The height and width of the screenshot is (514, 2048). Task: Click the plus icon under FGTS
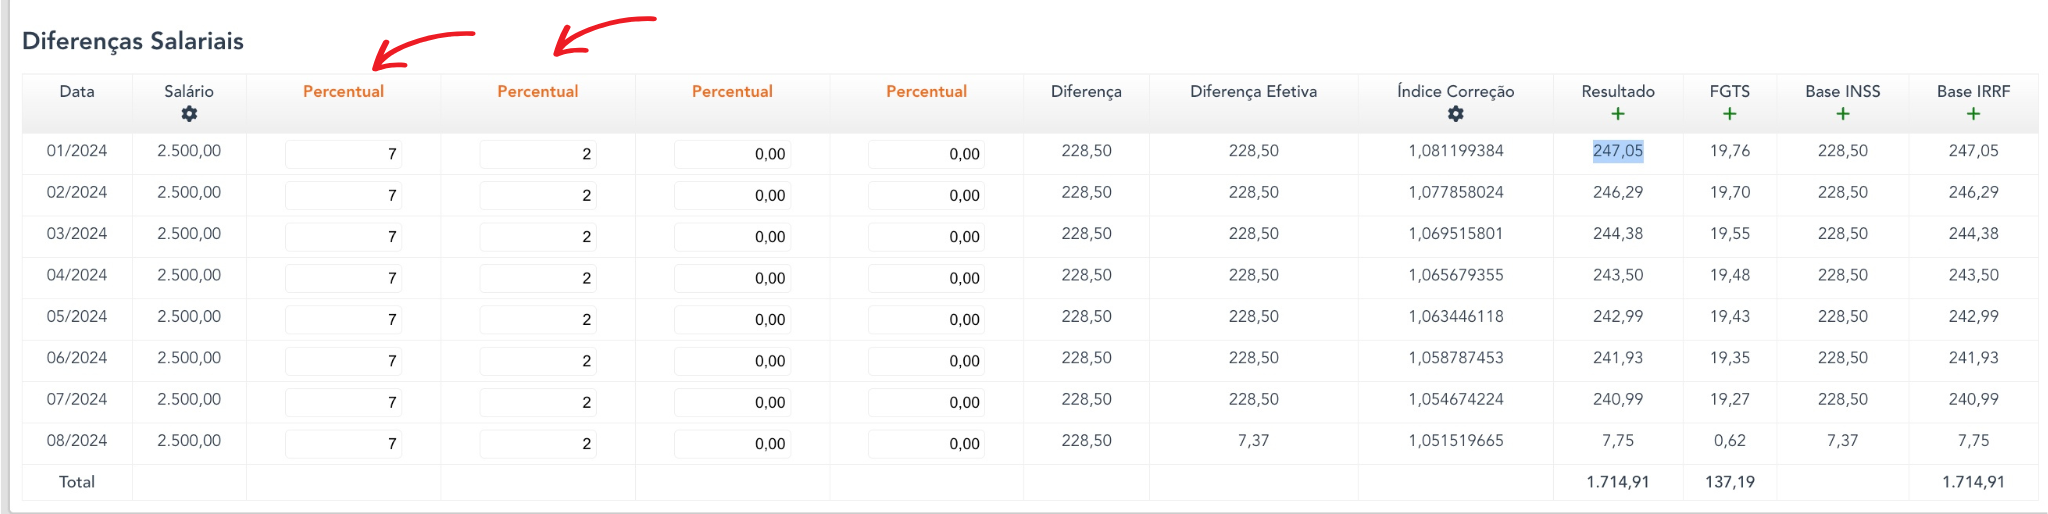[1729, 114]
